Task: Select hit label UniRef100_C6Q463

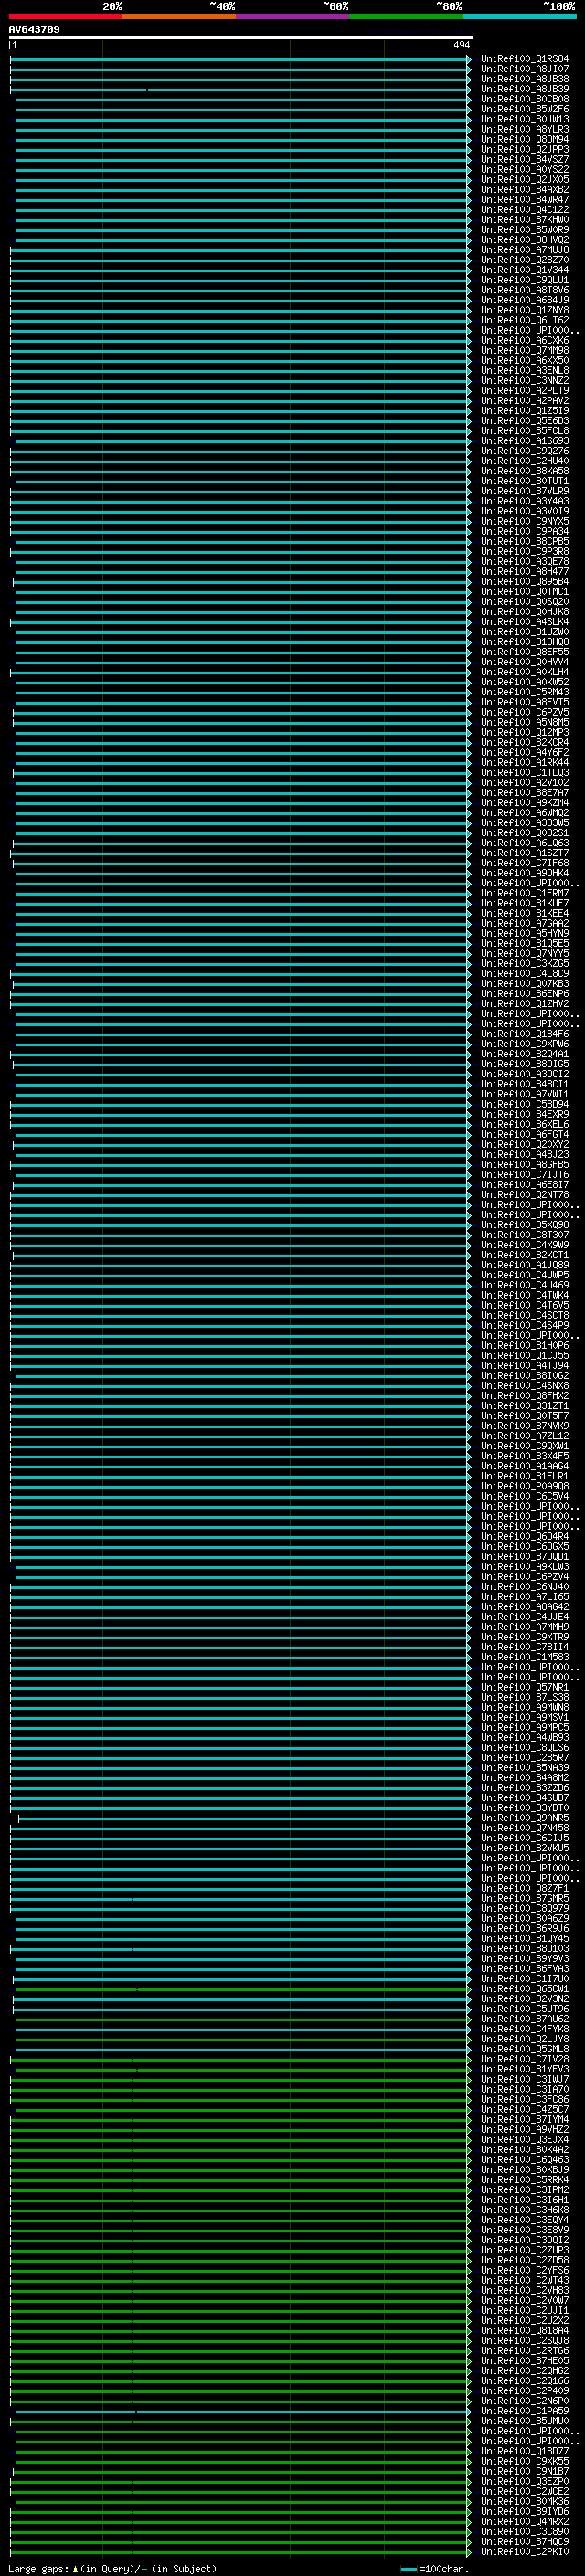Action: pyautogui.click(x=524, y=2160)
